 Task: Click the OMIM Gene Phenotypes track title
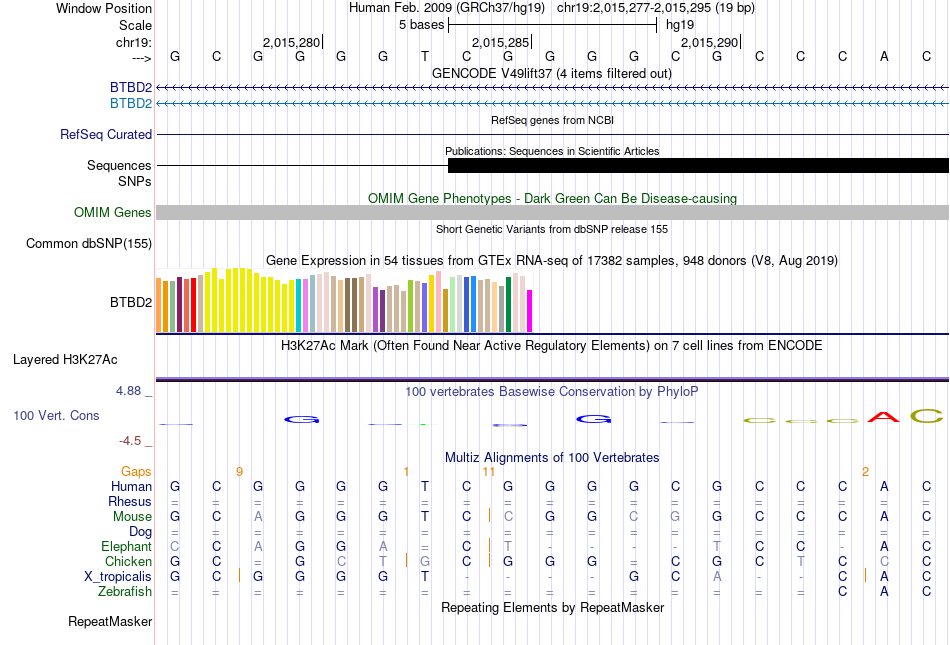tap(553, 199)
